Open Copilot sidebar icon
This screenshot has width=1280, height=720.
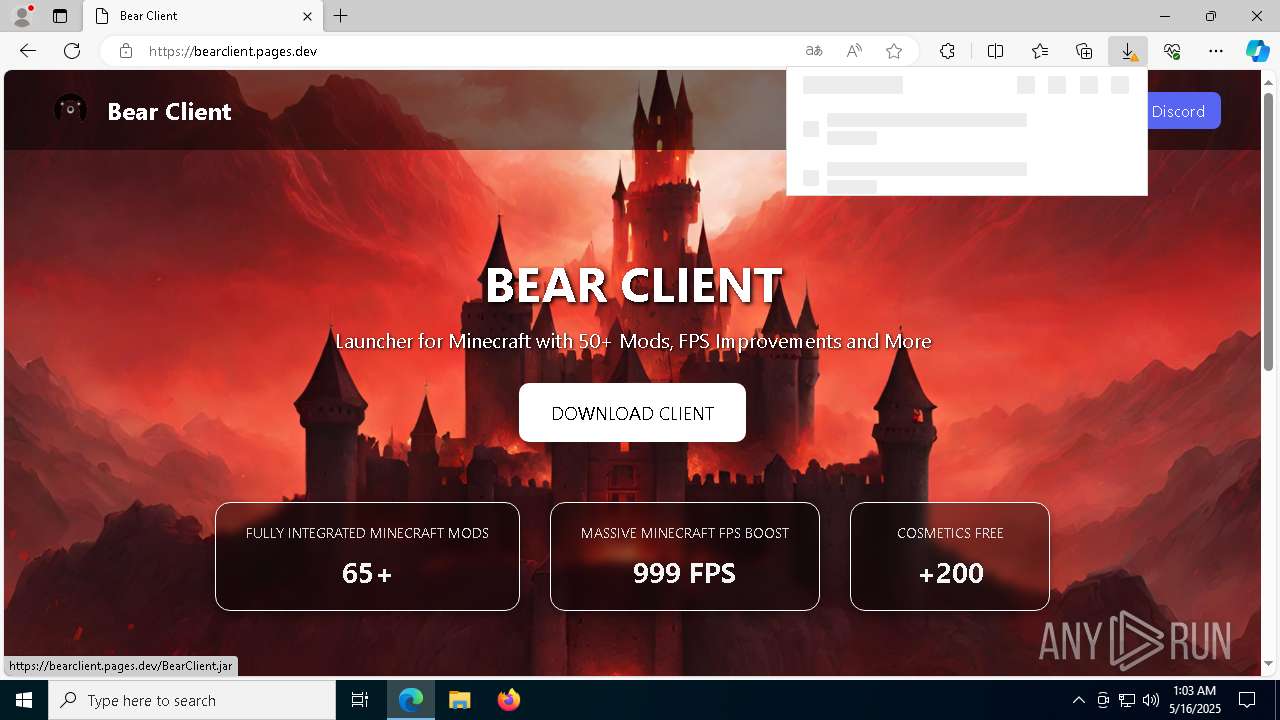click(1257, 51)
